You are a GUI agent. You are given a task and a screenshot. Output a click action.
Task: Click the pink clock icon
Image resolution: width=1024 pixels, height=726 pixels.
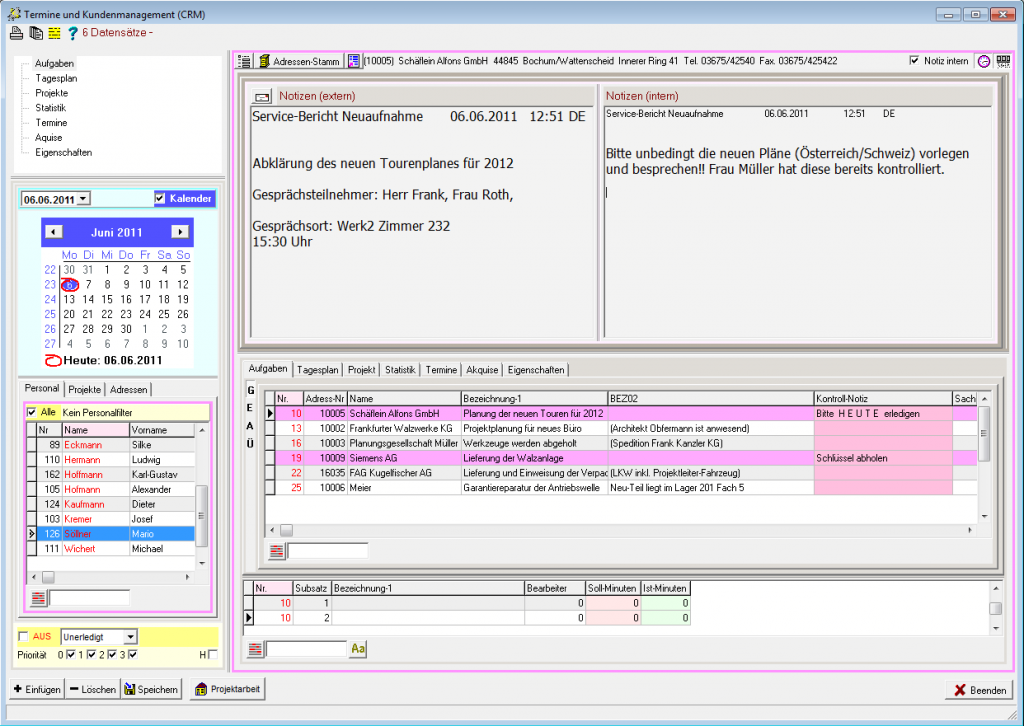984,61
